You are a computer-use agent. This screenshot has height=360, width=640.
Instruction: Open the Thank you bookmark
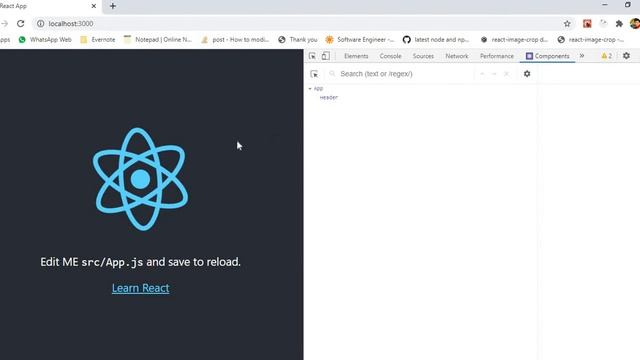[x=298, y=40]
